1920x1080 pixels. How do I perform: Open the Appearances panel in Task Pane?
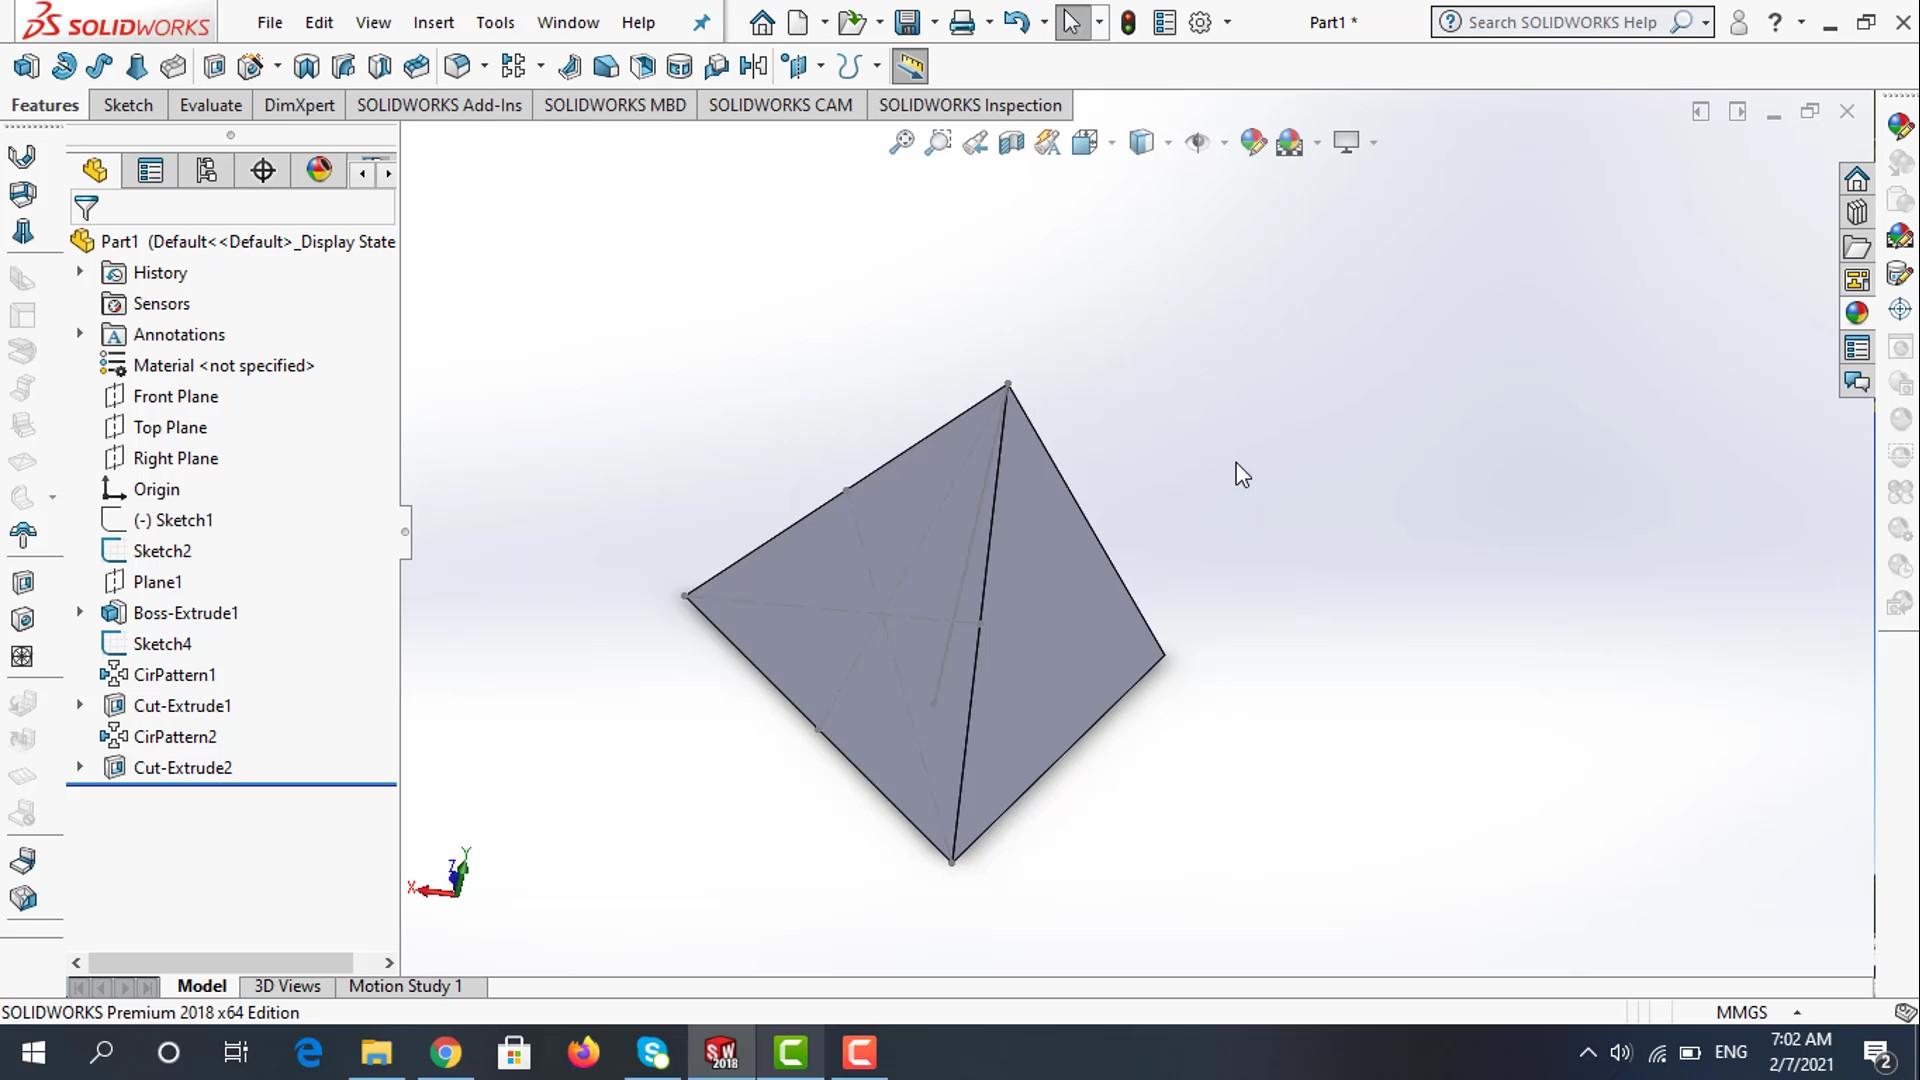click(x=1858, y=311)
